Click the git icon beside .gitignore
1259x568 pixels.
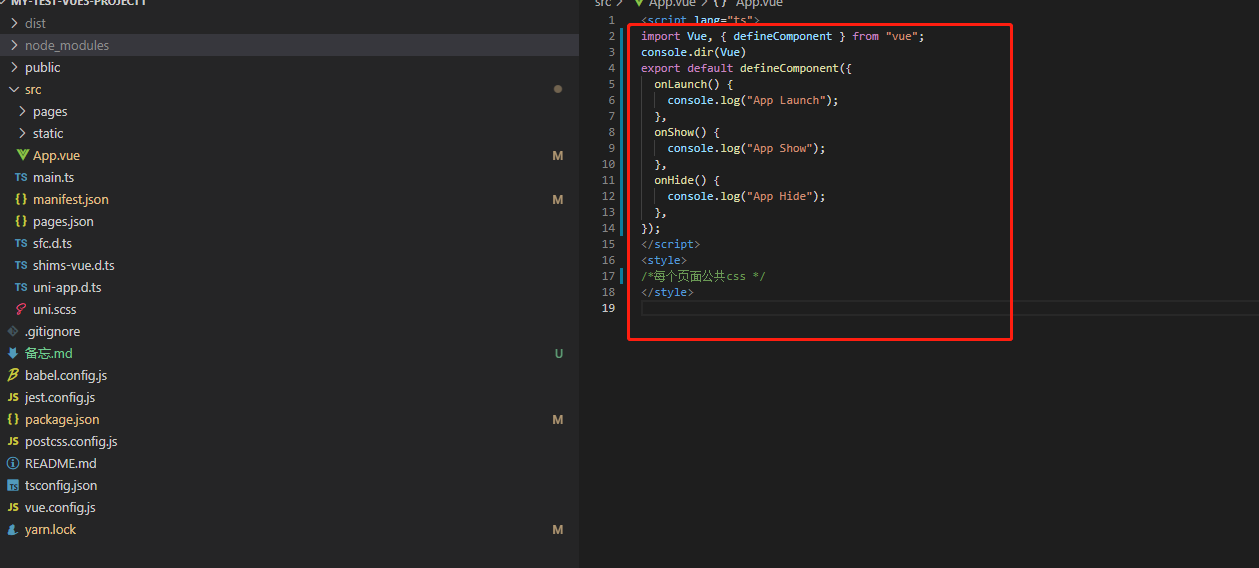[x=13, y=331]
